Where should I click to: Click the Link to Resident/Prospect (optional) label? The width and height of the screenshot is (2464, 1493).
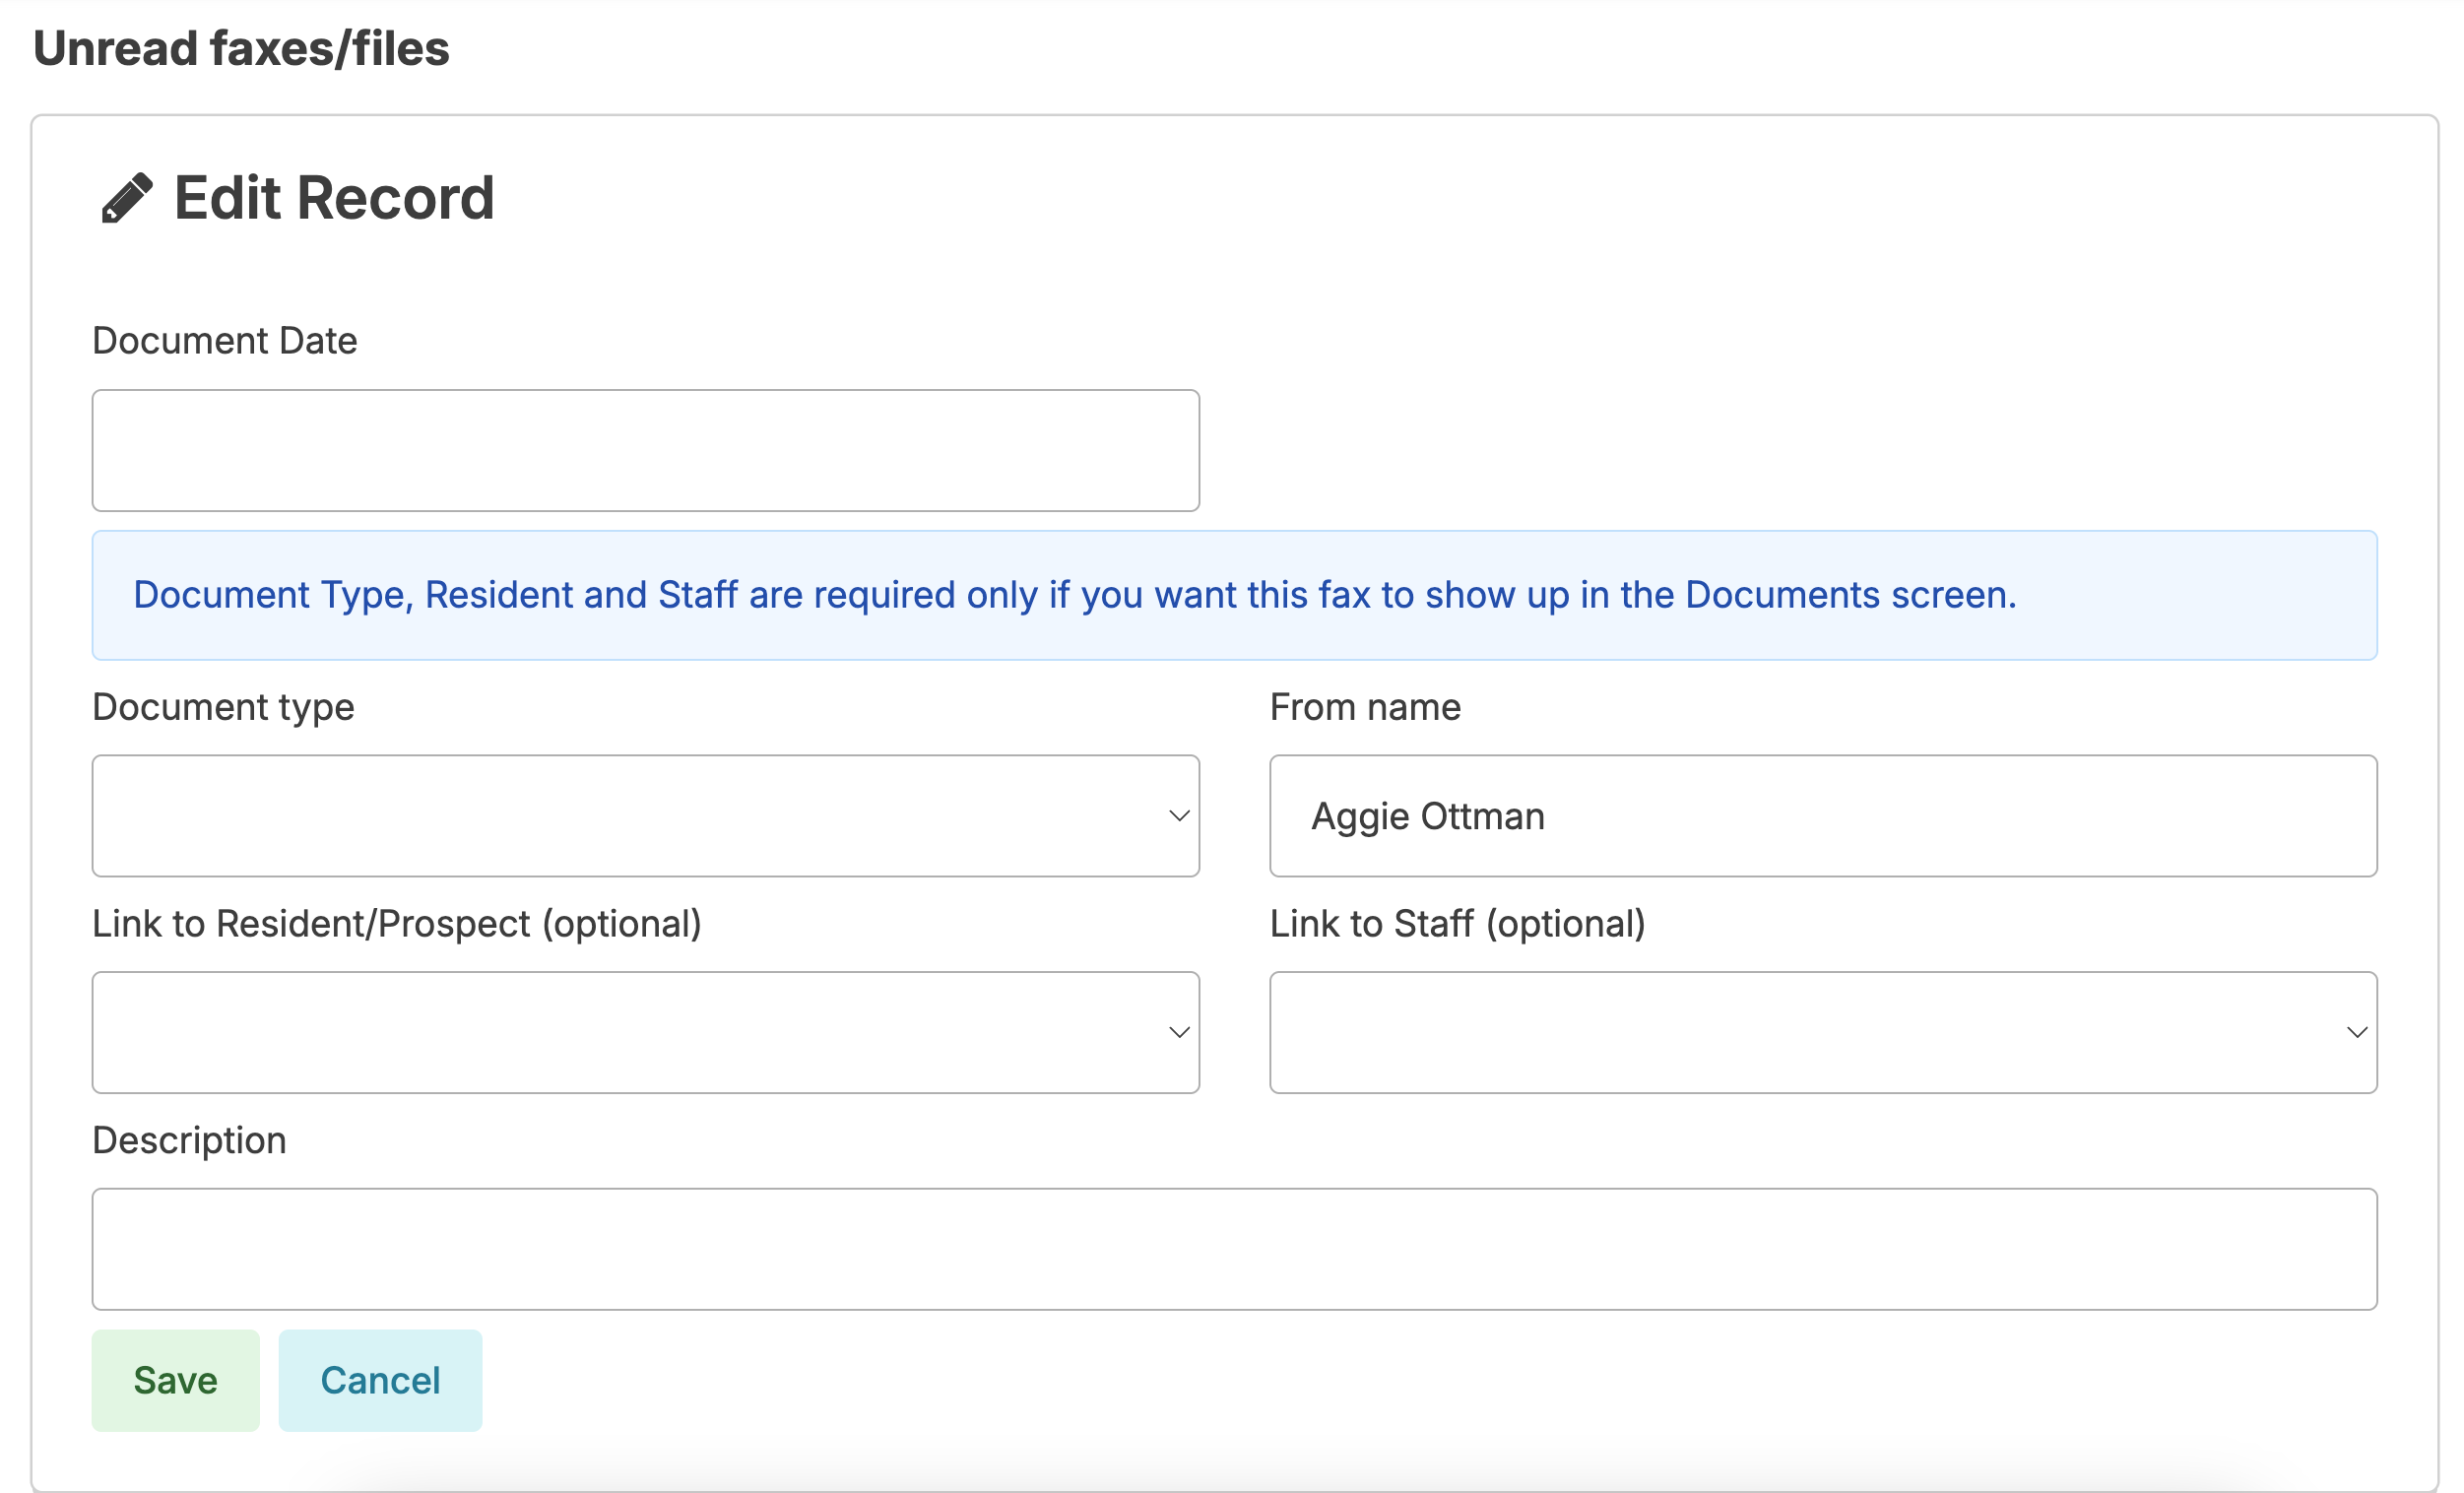coord(396,924)
